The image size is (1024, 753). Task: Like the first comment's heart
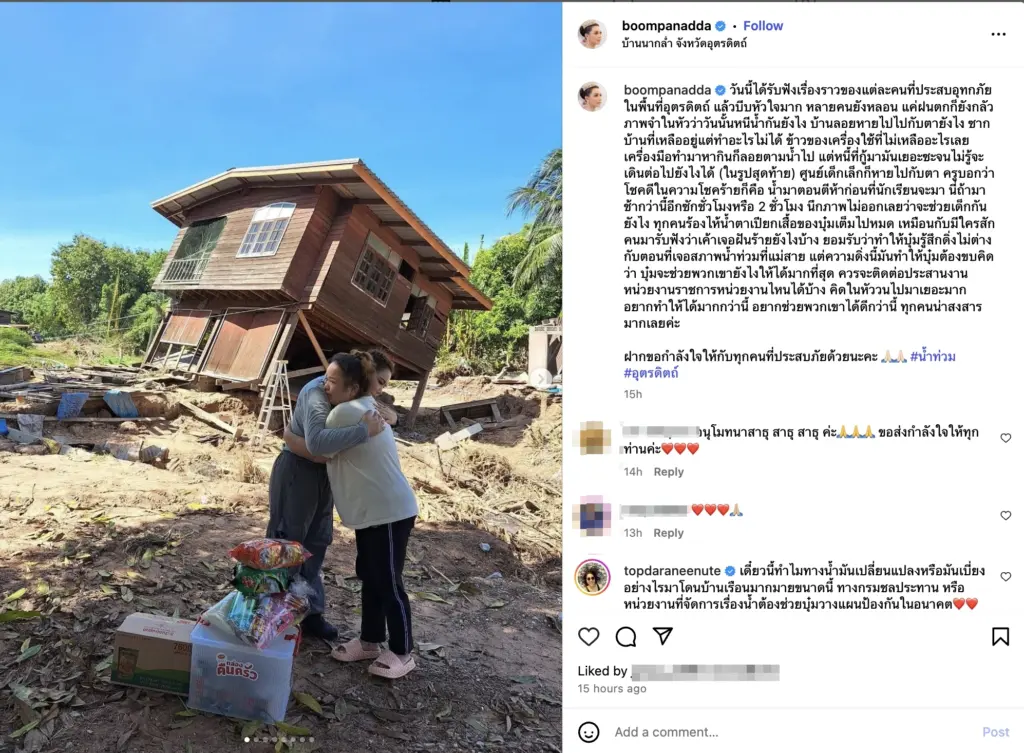pos(1006,438)
